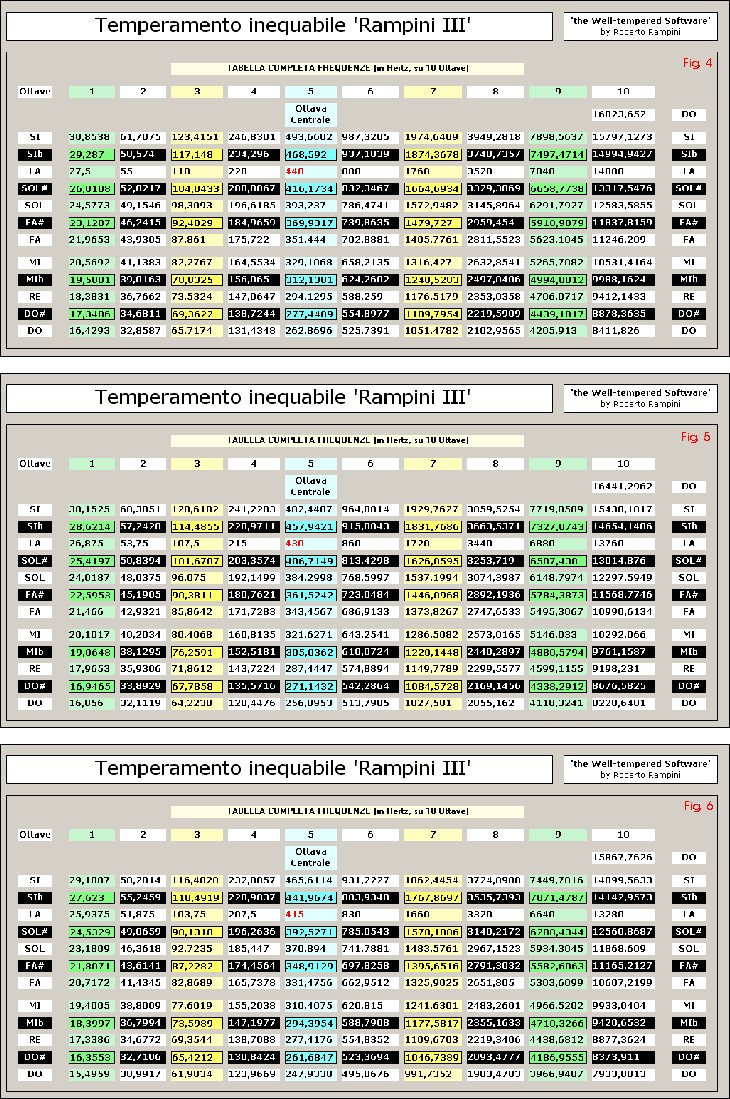
Task: Select the 9198,231 cell in the RE row
Action: coord(623,669)
